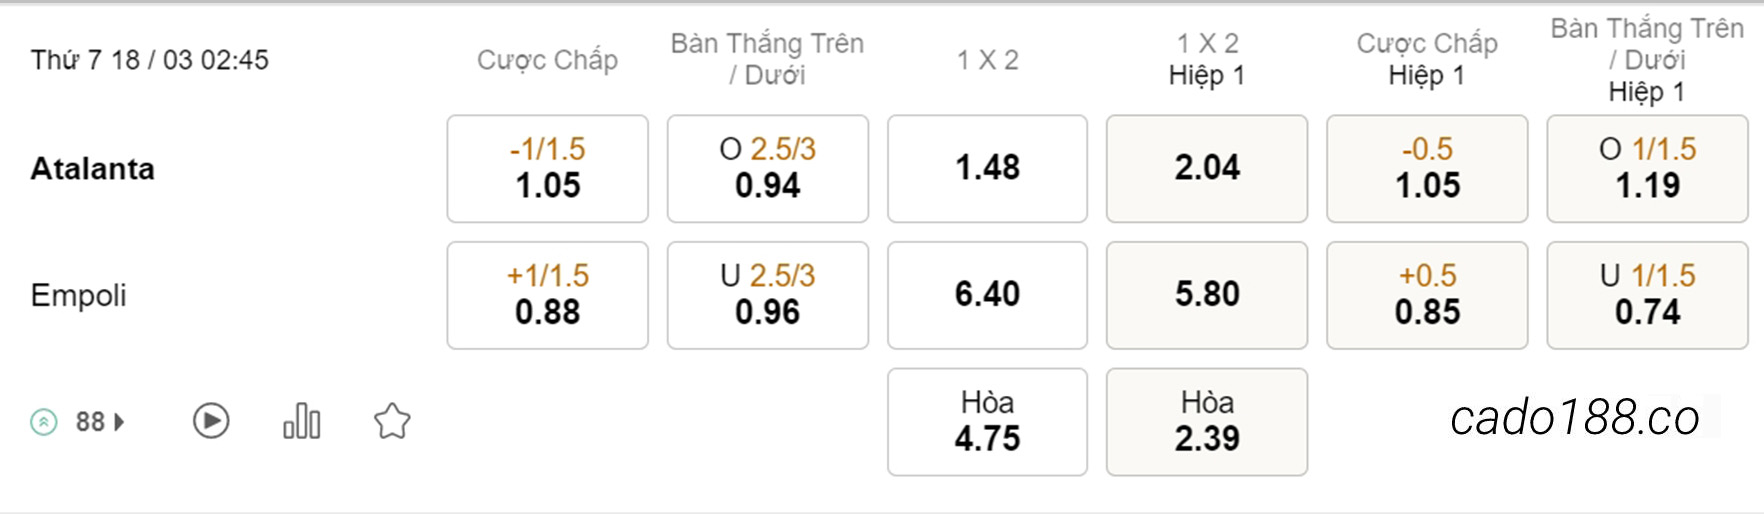
Task: Expand more markets with the 88 arrow
Action: click(100, 422)
